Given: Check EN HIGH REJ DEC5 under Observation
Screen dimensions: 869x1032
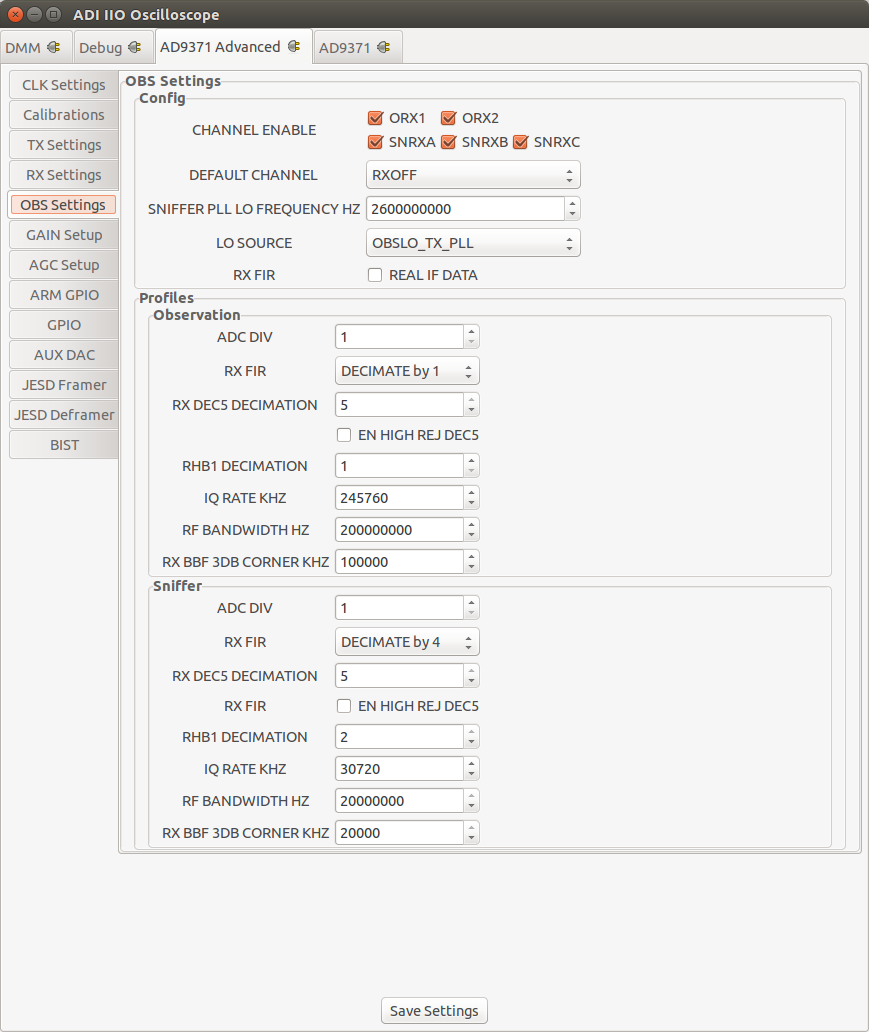Looking at the screenshot, I should point(344,434).
